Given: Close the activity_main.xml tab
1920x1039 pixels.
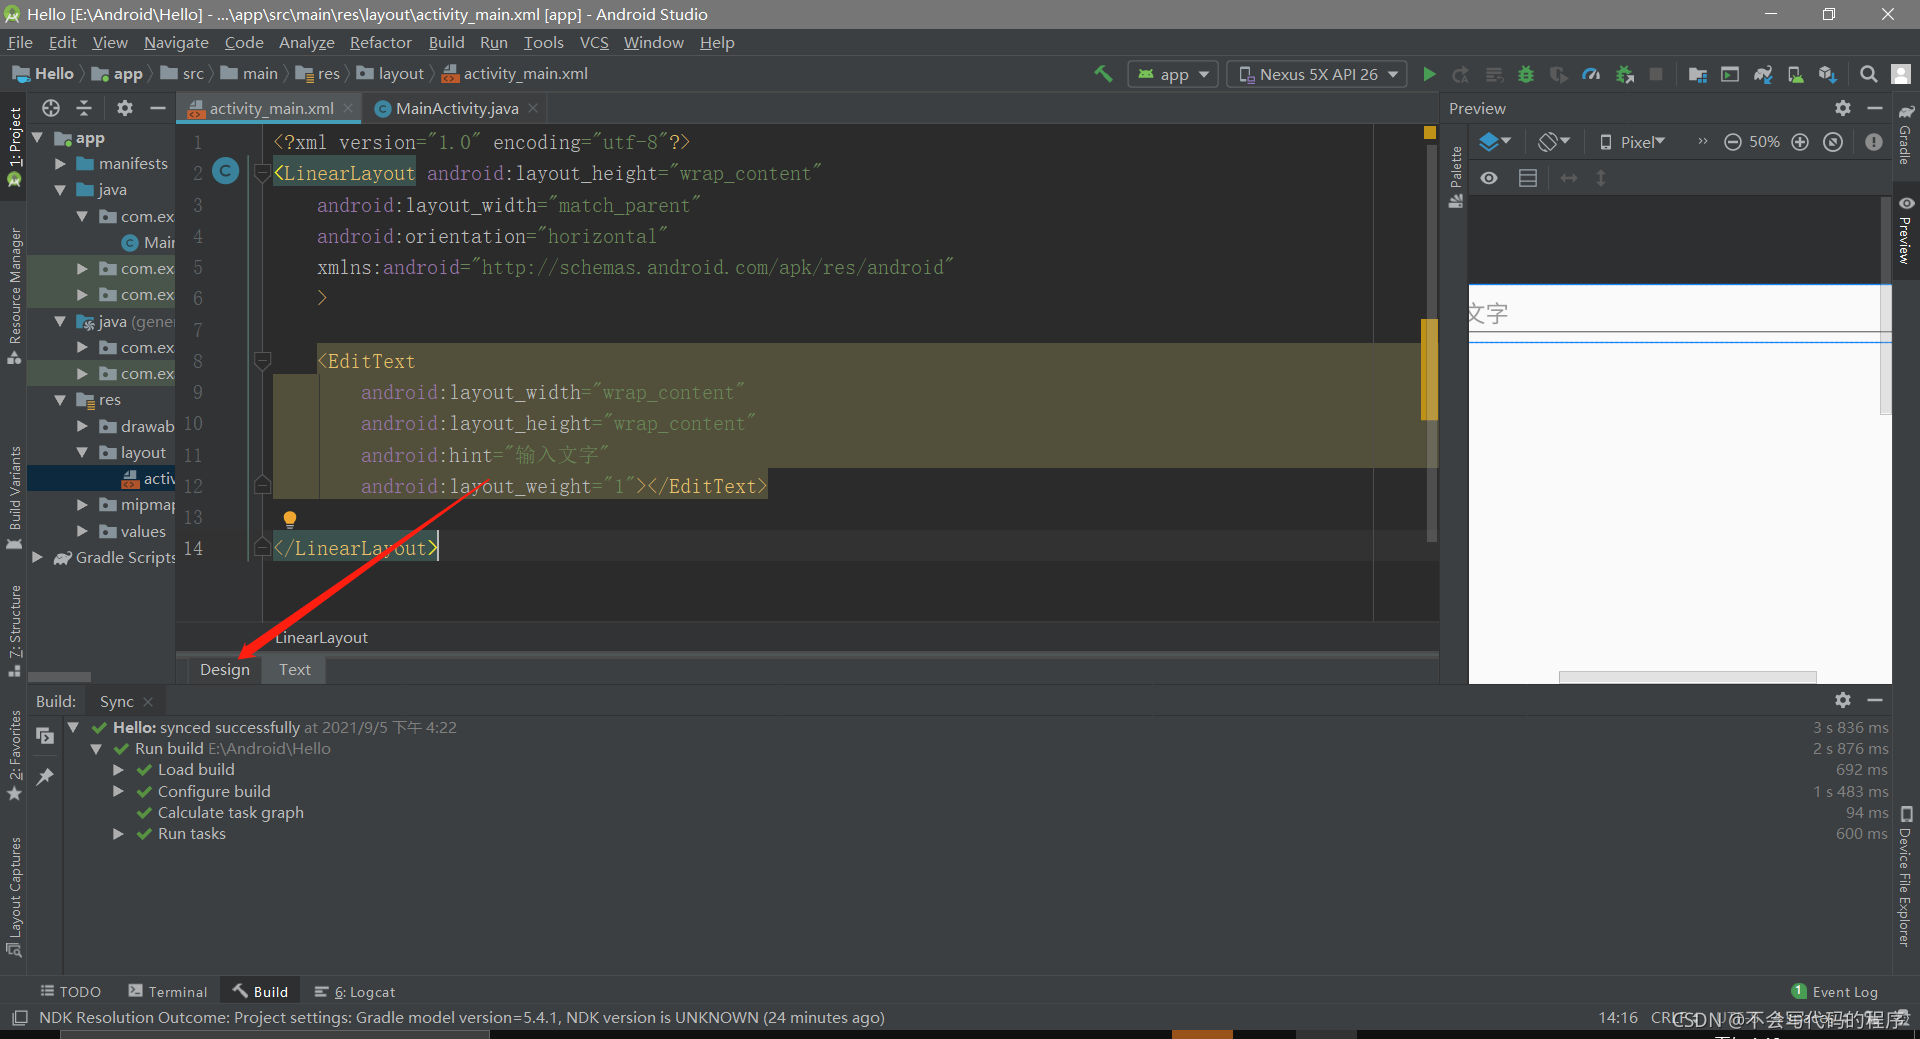Looking at the screenshot, I should [348, 108].
